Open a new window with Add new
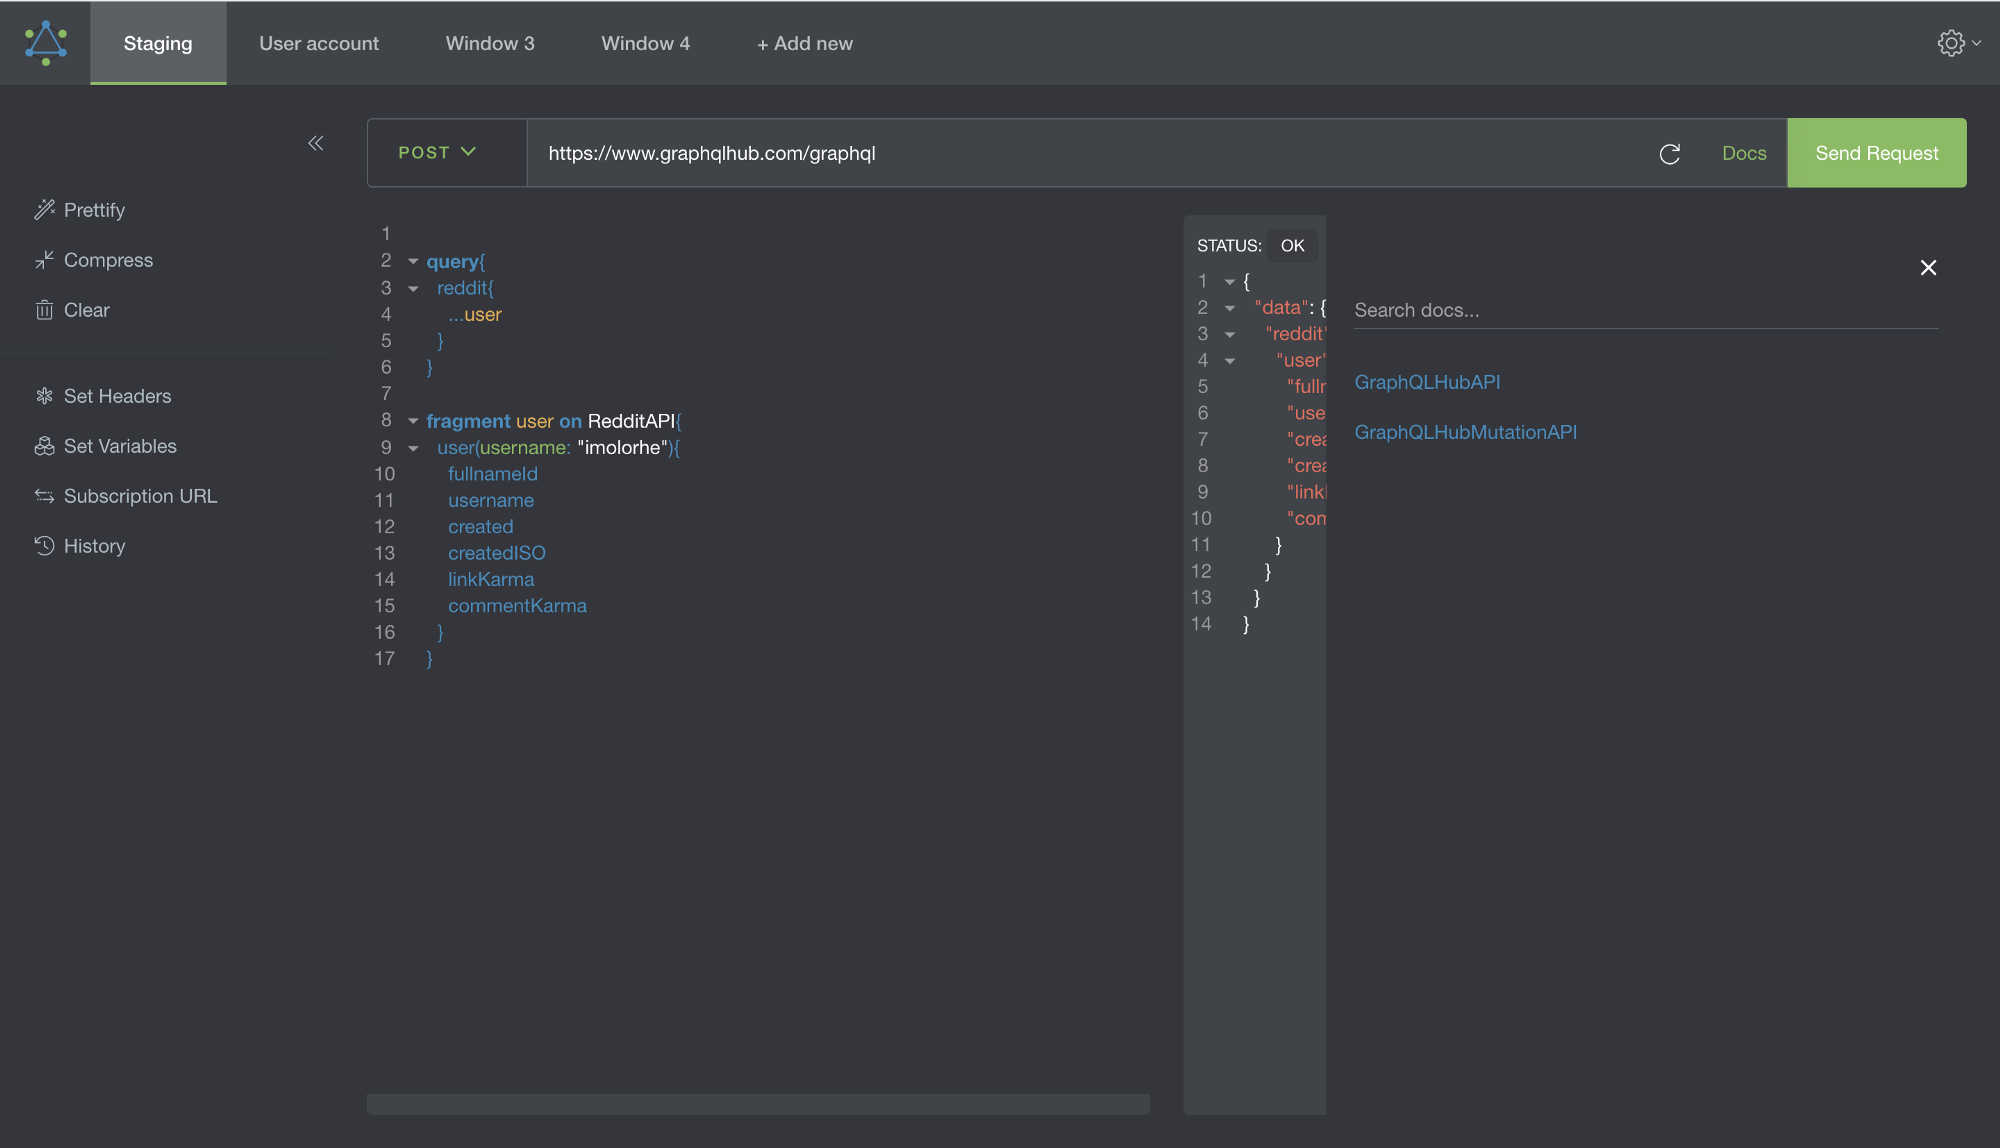The height and width of the screenshot is (1148, 2000). coord(804,43)
